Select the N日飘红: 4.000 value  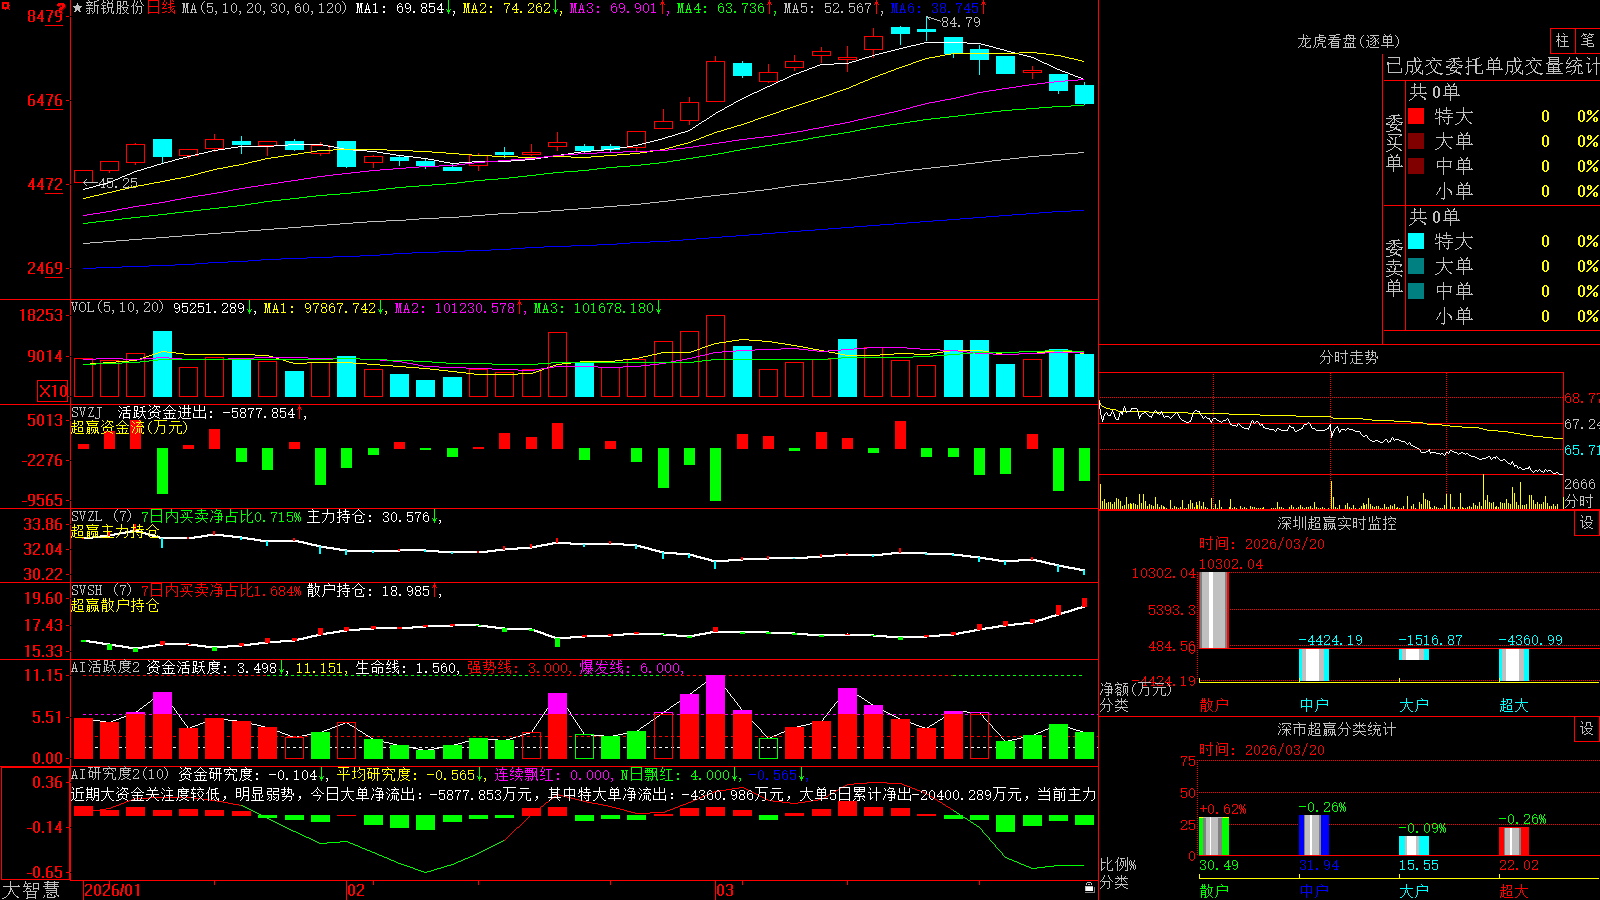tap(675, 774)
